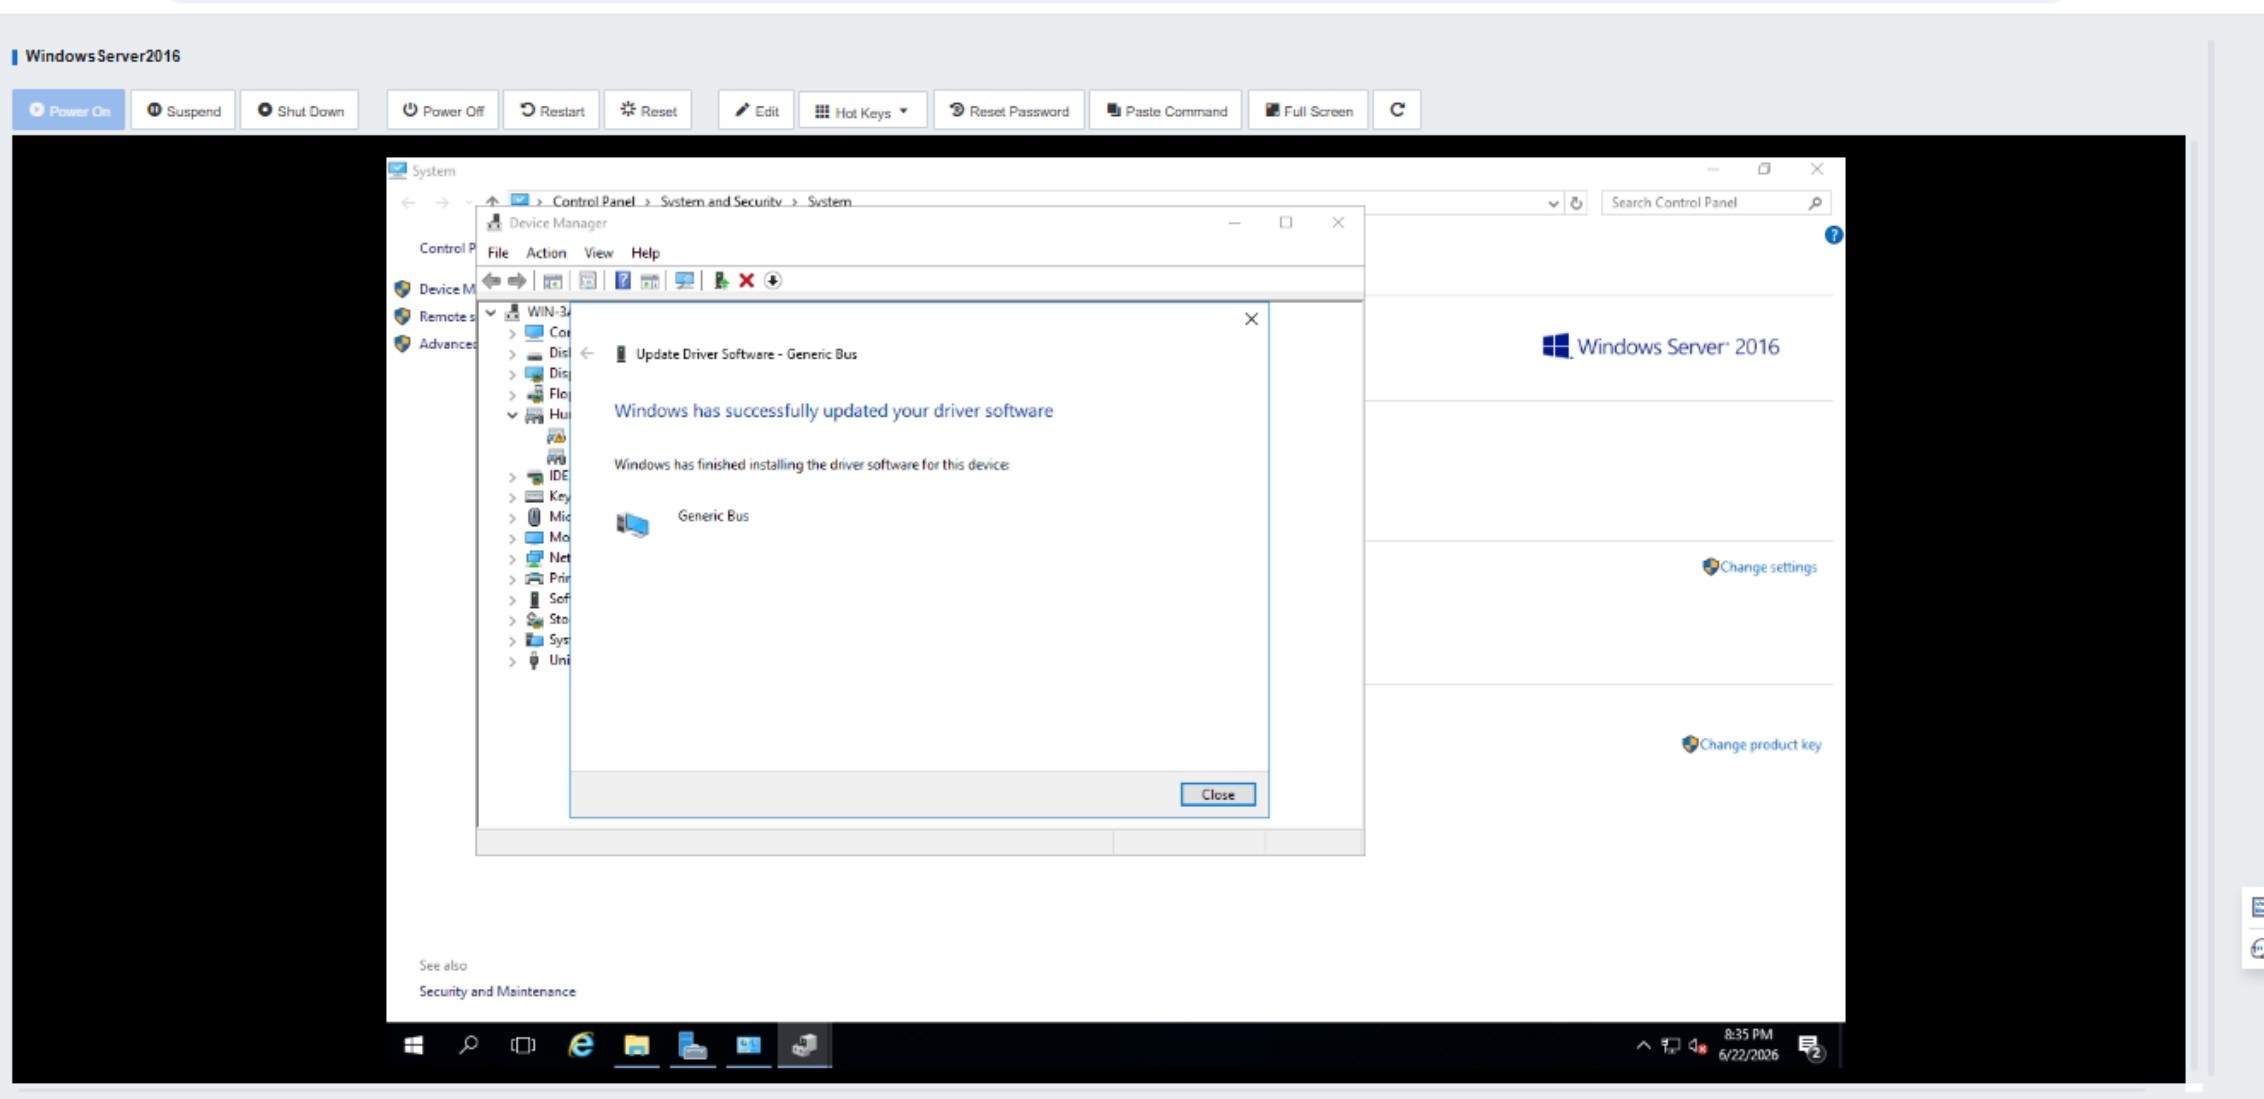The height and width of the screenshot is (1099, 2264).
Task: Refresh the System window address bar
Action: [1576, 203]
